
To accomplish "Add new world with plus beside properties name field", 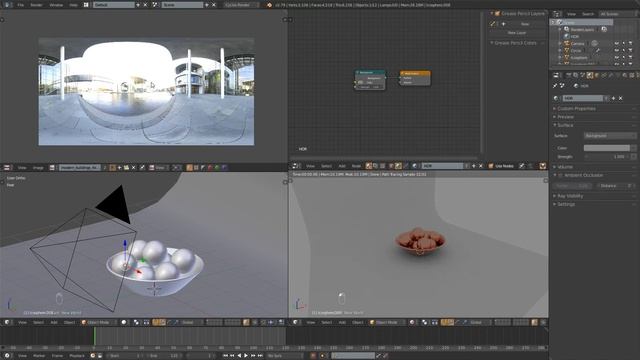I will point(613,98).
